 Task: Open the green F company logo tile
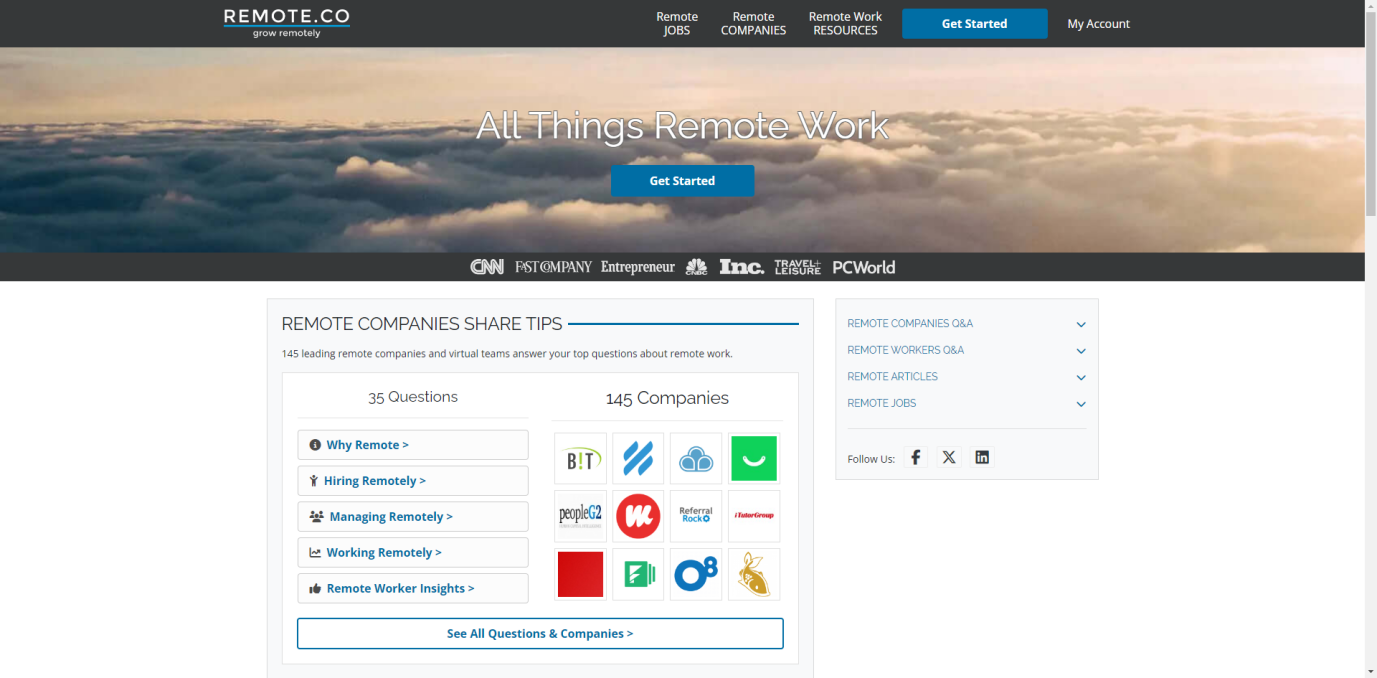click(638, 574)
